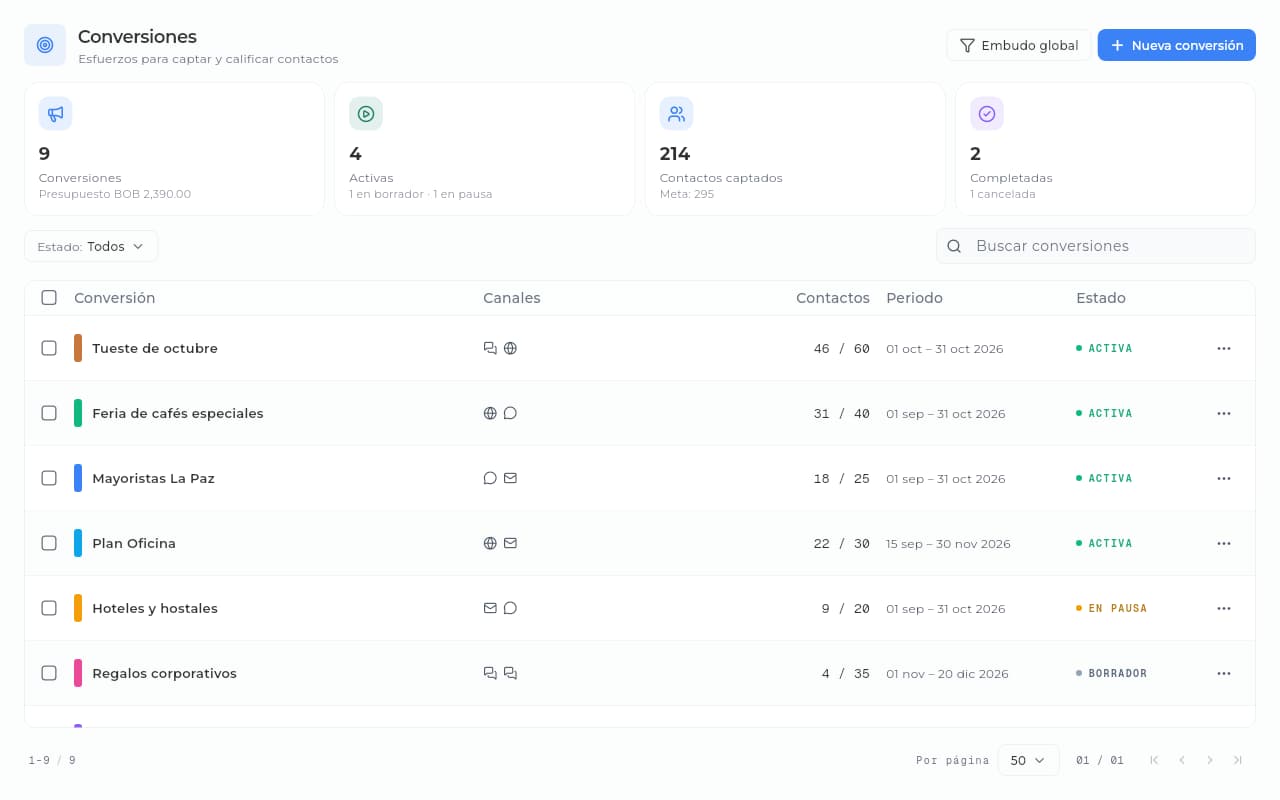Create a new conversion with Nueva conversión
1280x800 pixels.
point(1177,45)
